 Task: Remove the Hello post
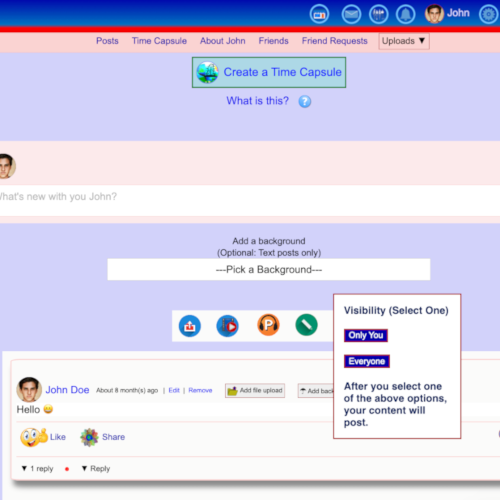coord(200,390)
